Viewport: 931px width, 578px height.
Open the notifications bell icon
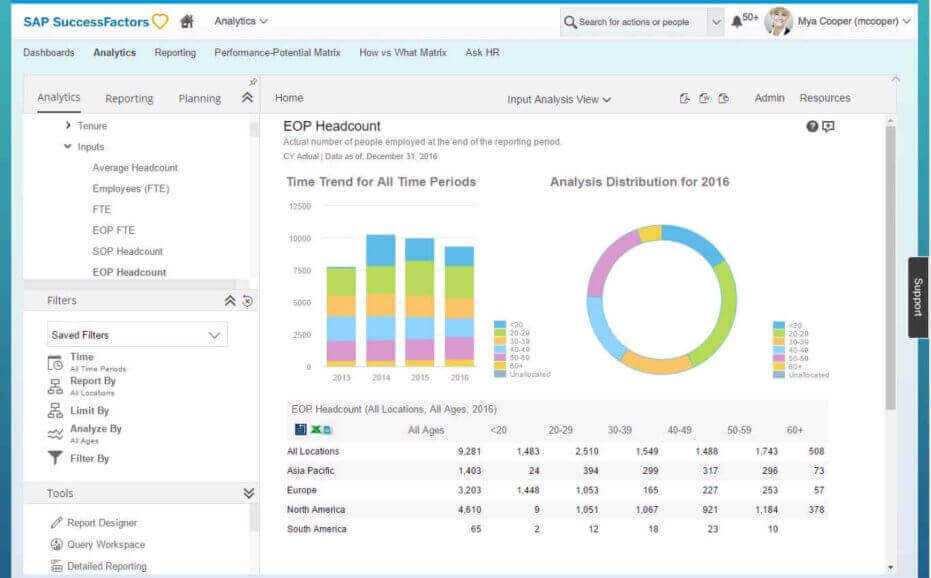(737, 22)
